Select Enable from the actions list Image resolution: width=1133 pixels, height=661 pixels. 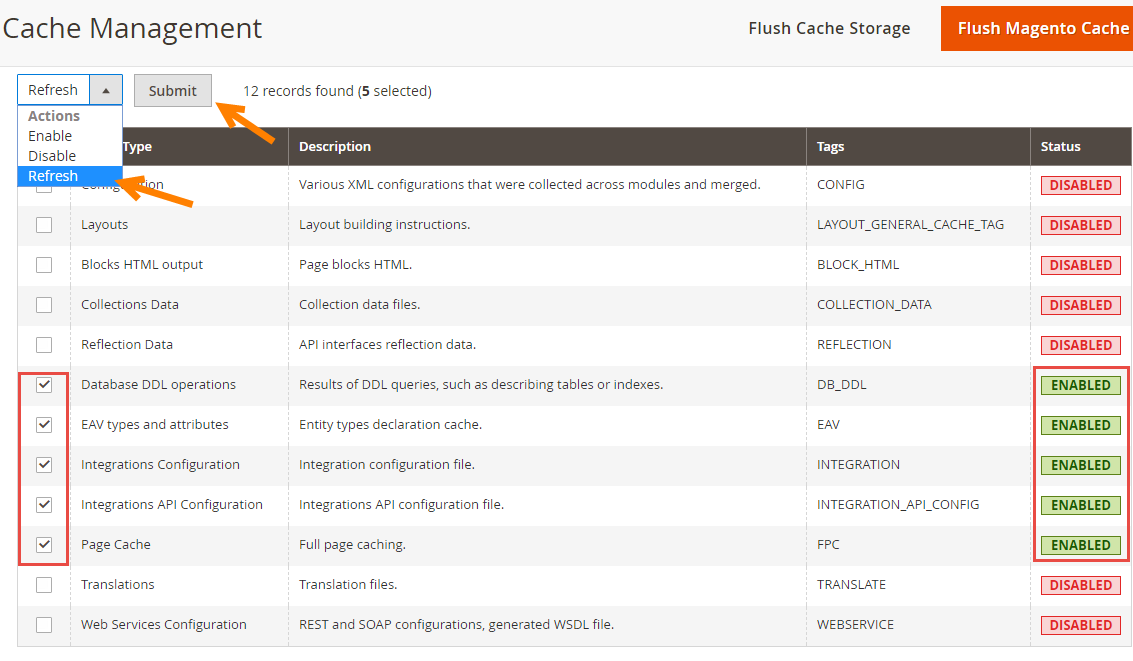coord(50,136)
